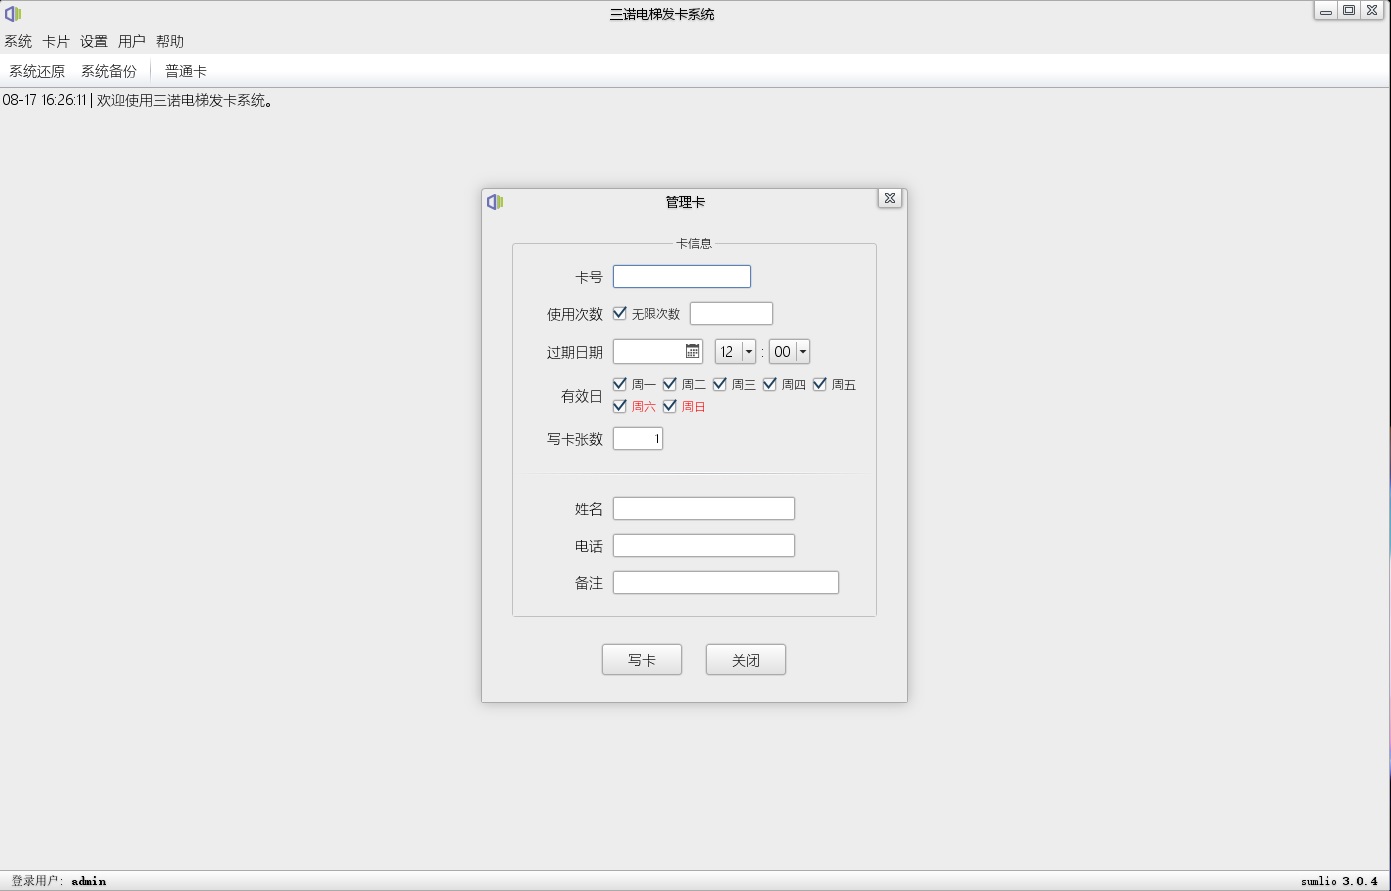Click the 关闭 button

pos(746,660)
